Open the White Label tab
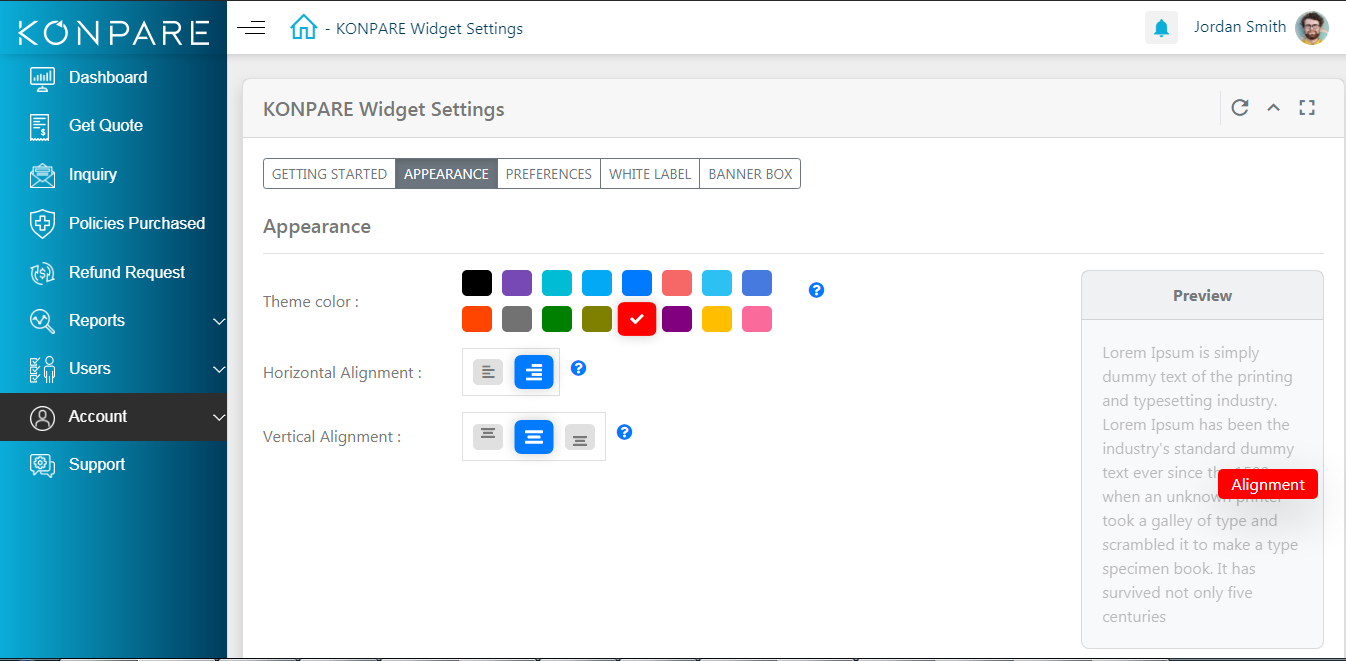This screenshot has width=1346, height=661. tap(650, 173)
